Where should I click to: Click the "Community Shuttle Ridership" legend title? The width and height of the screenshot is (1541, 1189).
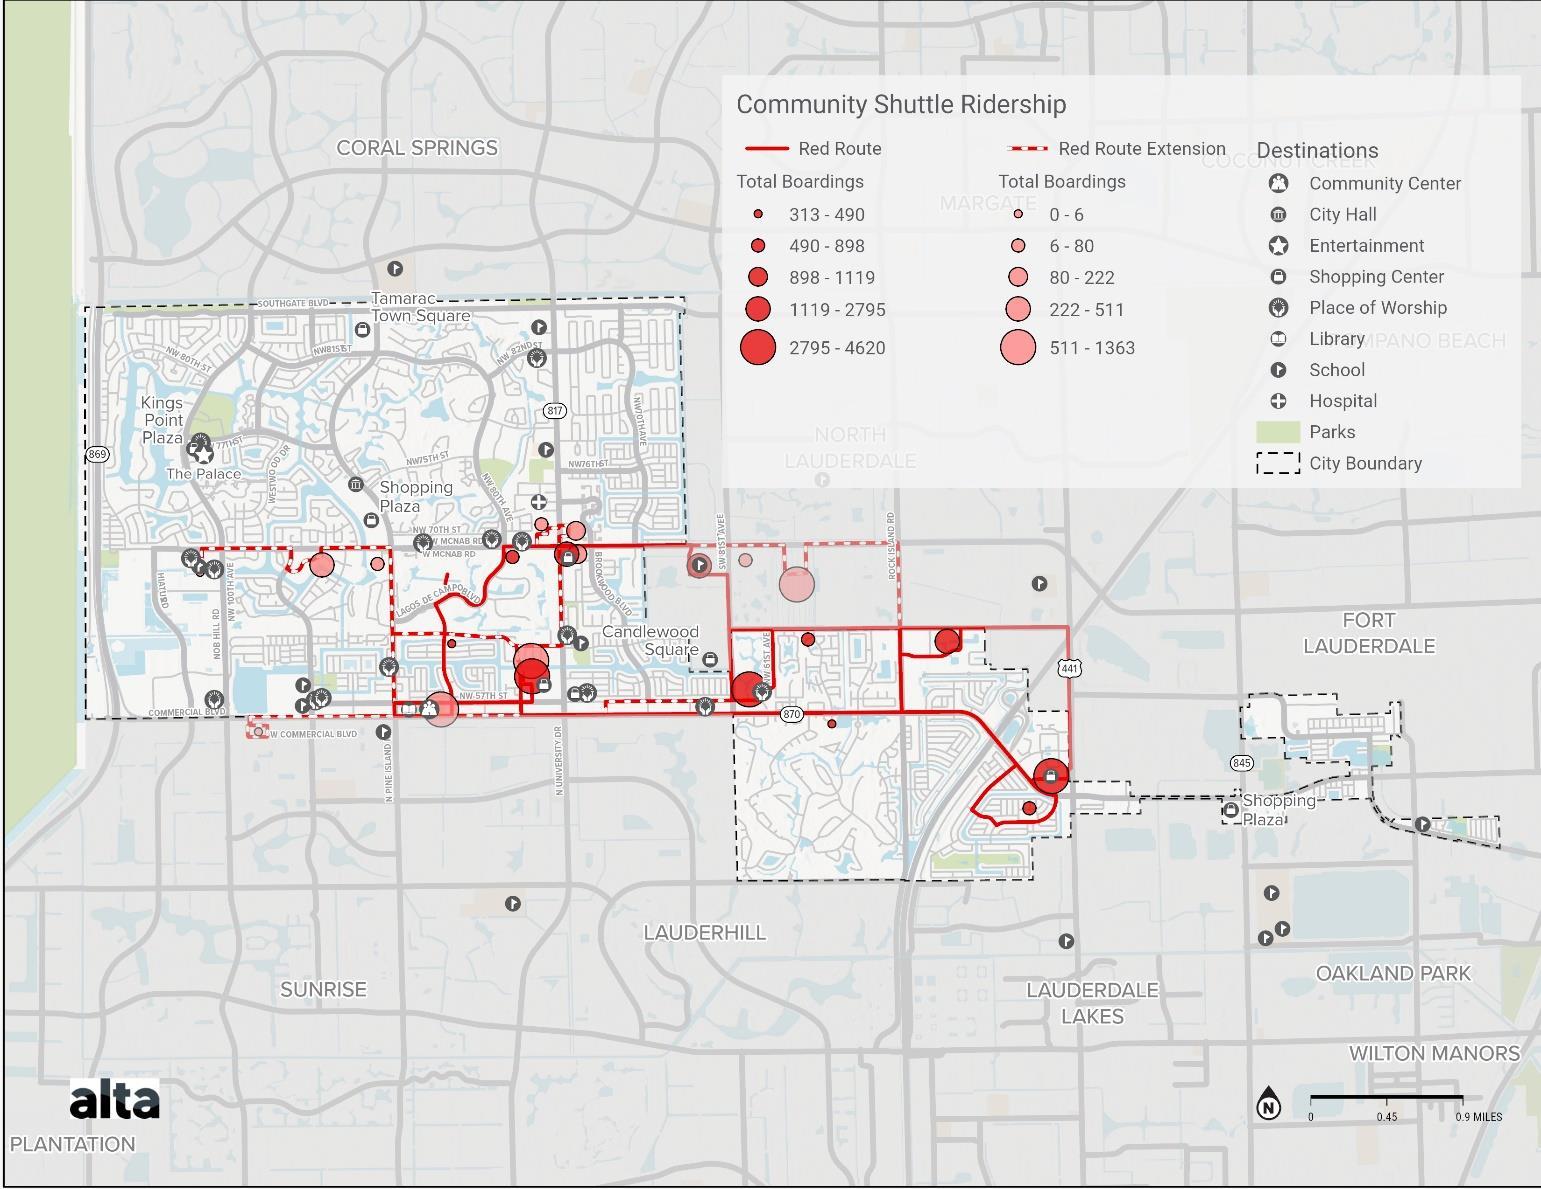click(901, 104)
